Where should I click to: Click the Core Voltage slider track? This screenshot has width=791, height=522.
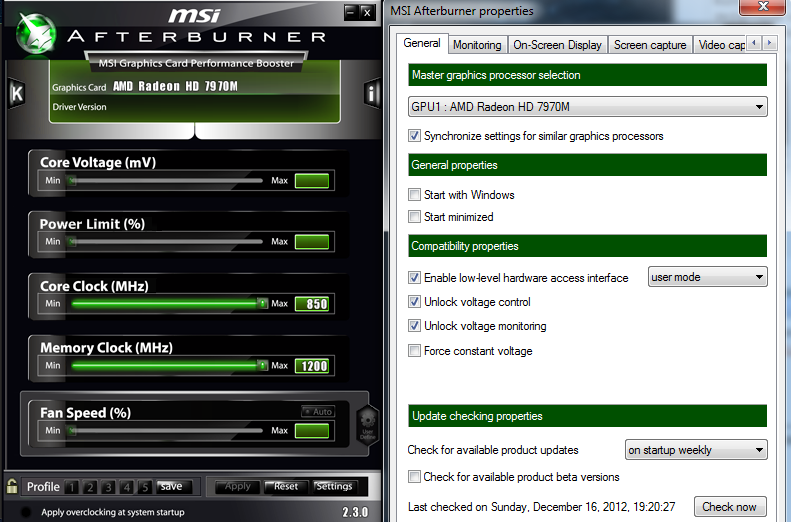[166, 181]
